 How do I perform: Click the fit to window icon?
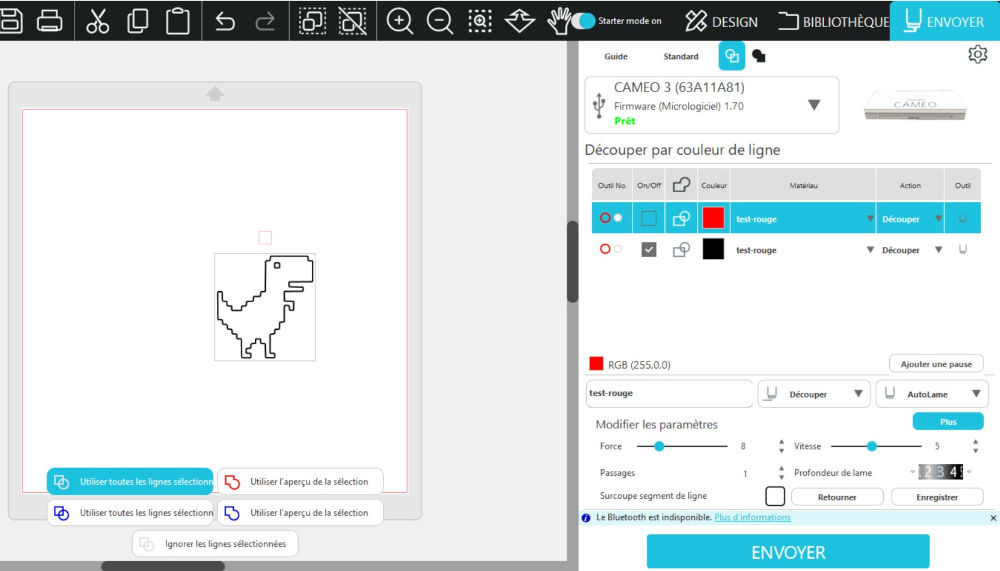pyautogui.click(x=520, y=21)
